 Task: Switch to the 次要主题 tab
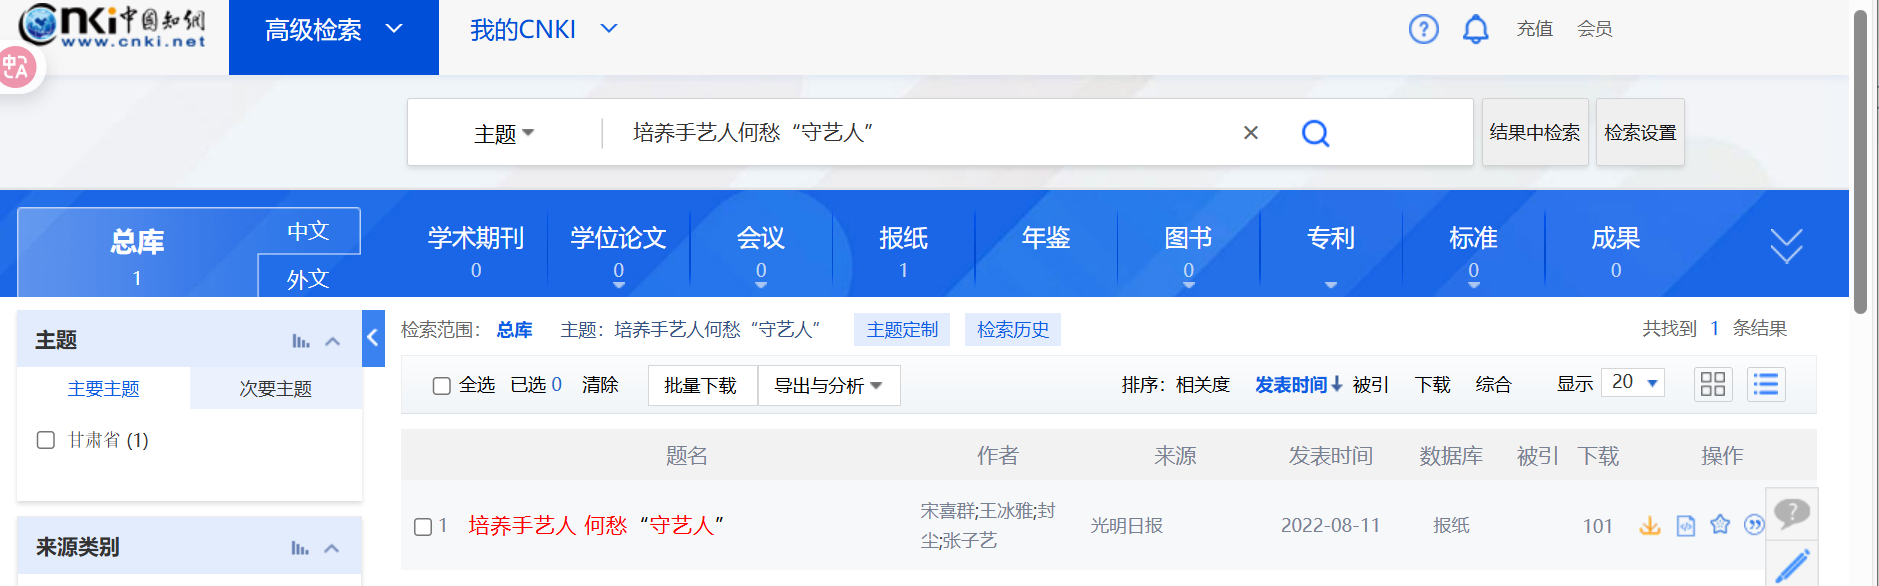pyautogui.click(x=275, y=389)
